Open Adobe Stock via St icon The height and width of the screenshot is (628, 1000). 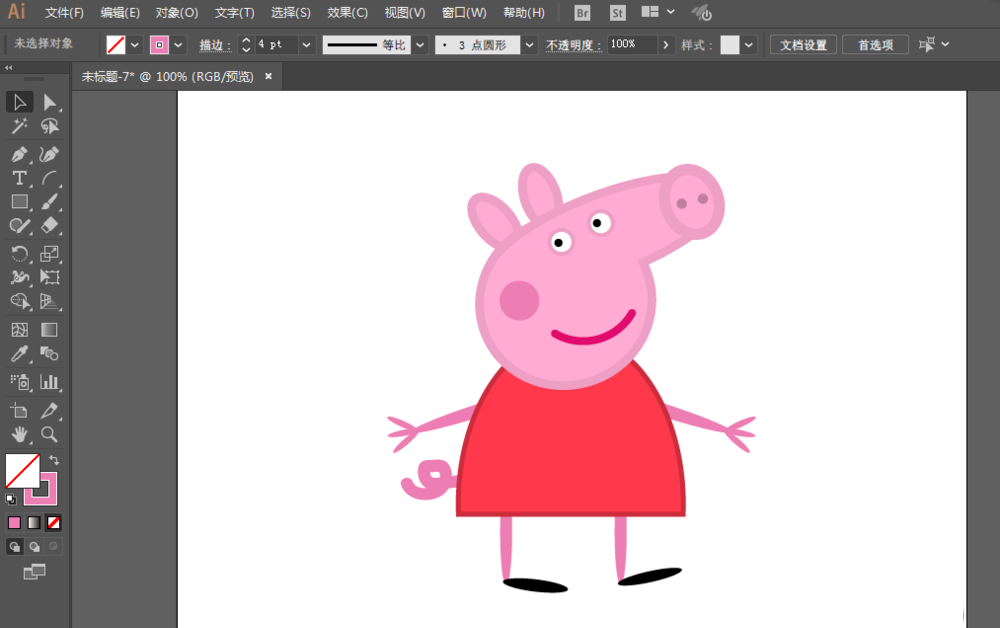617,13
